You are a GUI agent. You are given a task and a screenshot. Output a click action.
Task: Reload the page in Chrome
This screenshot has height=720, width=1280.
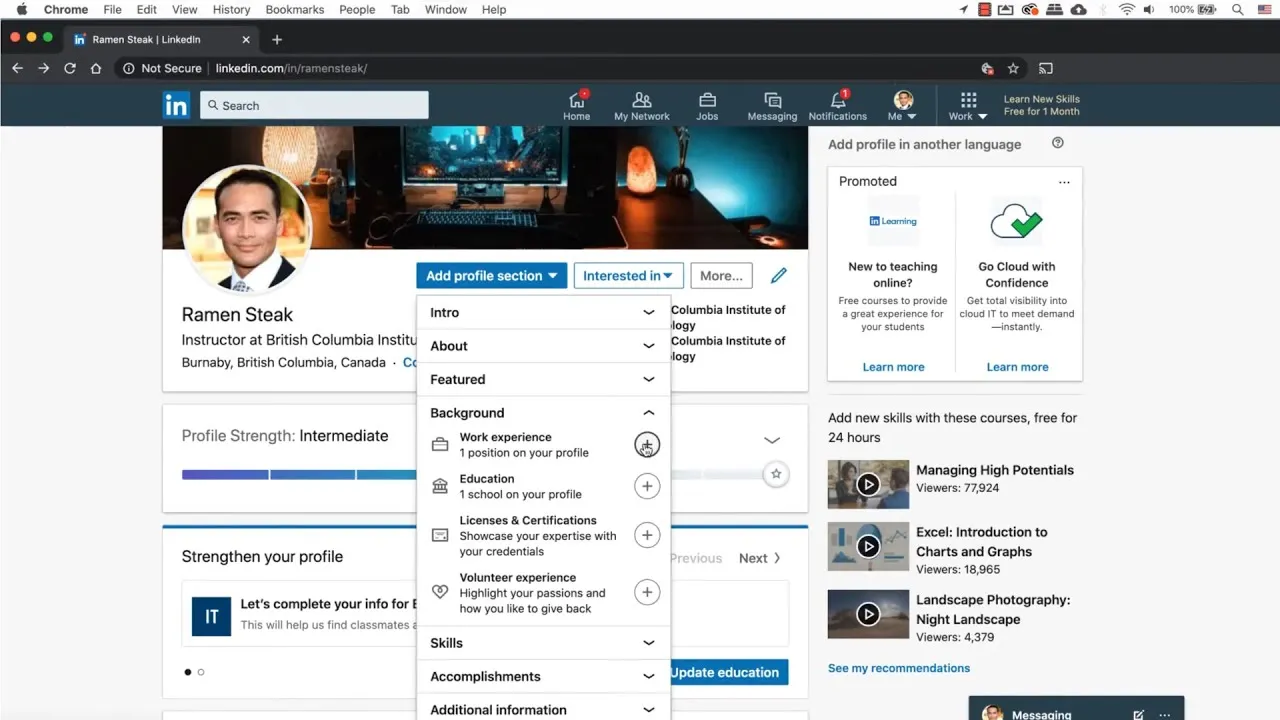click(x=70, y=68)
